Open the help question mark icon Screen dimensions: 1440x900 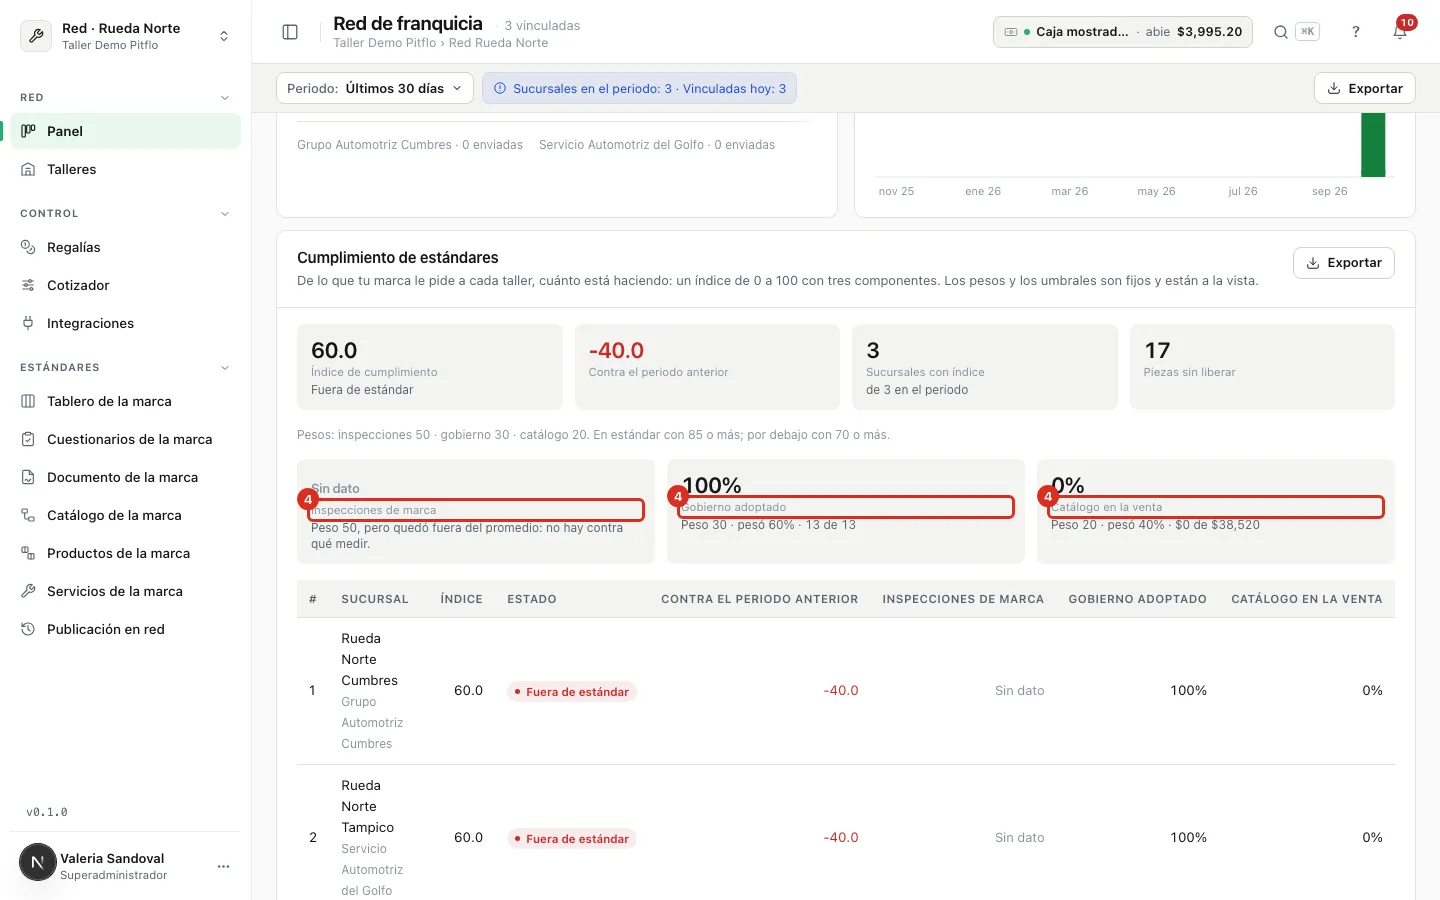click(x=1356, y=32)
